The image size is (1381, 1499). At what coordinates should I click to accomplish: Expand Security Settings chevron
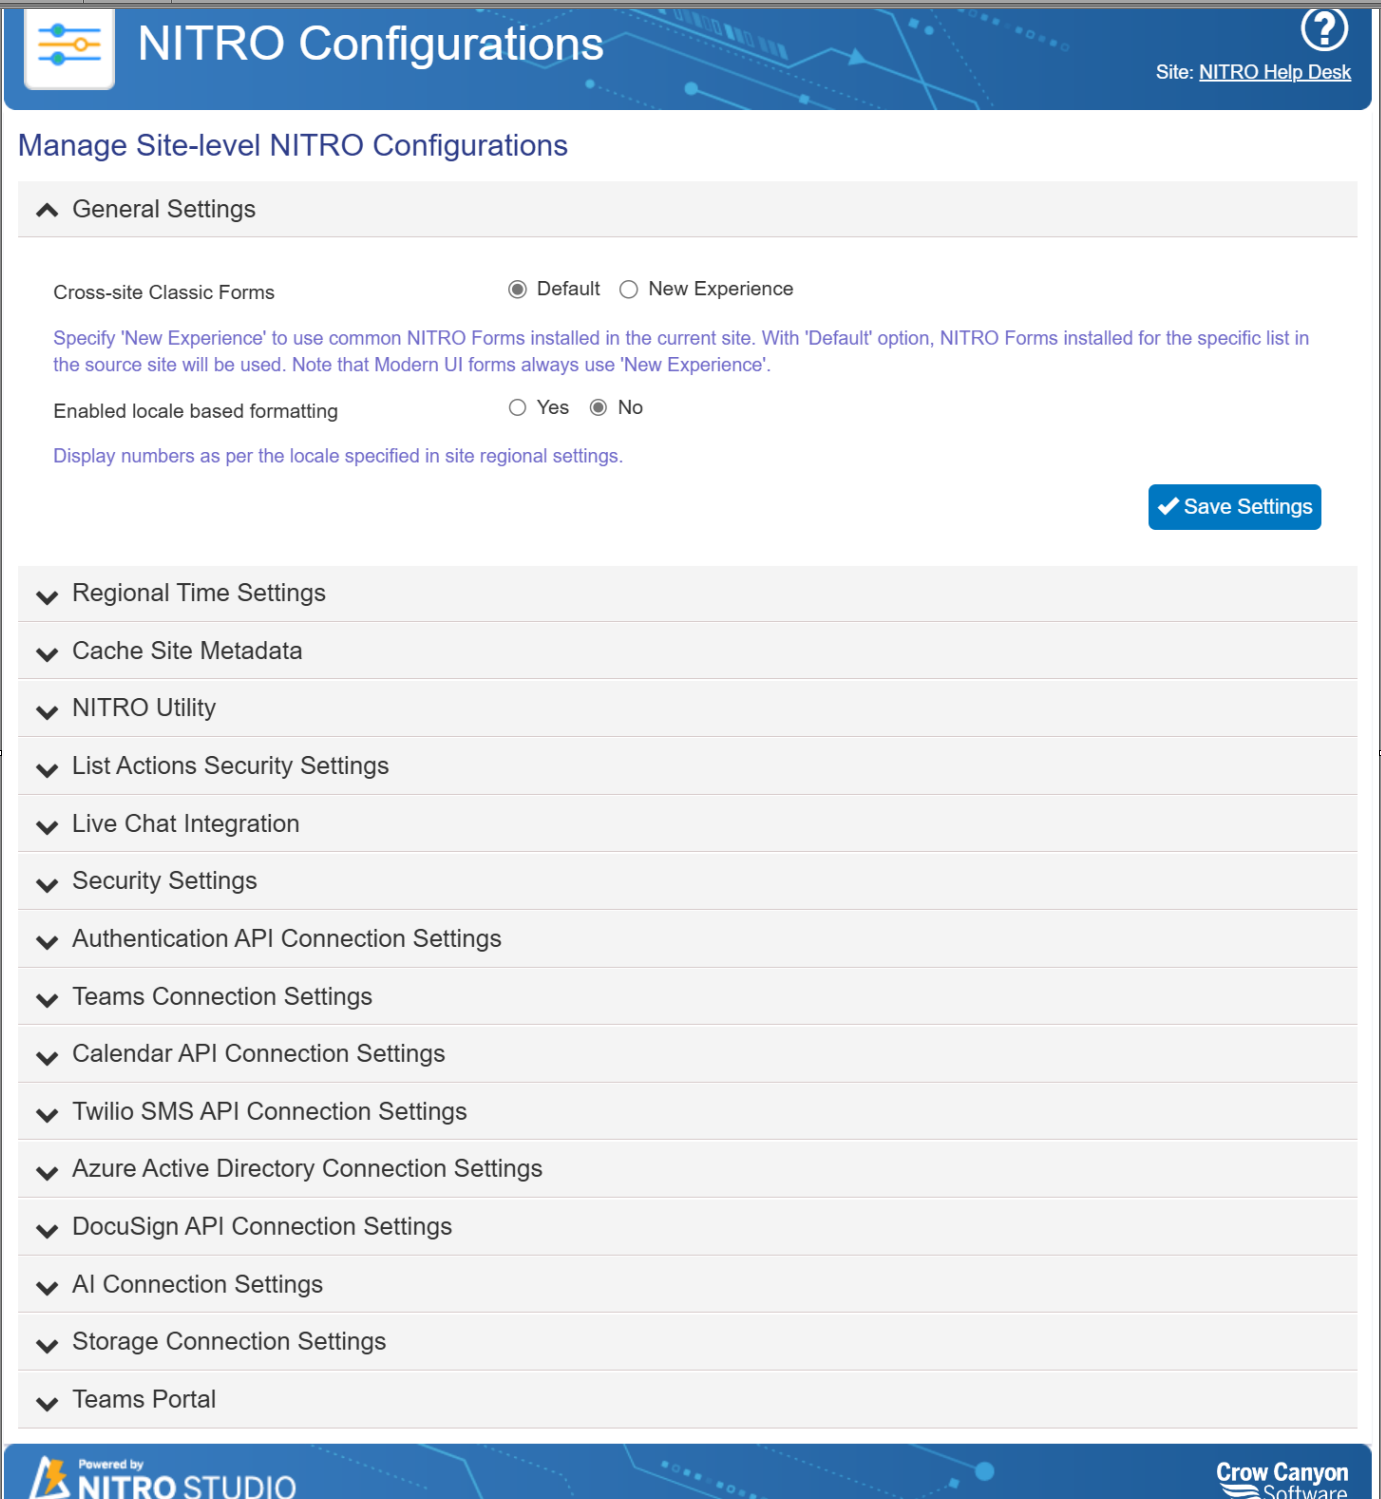[x=47, y=884]
